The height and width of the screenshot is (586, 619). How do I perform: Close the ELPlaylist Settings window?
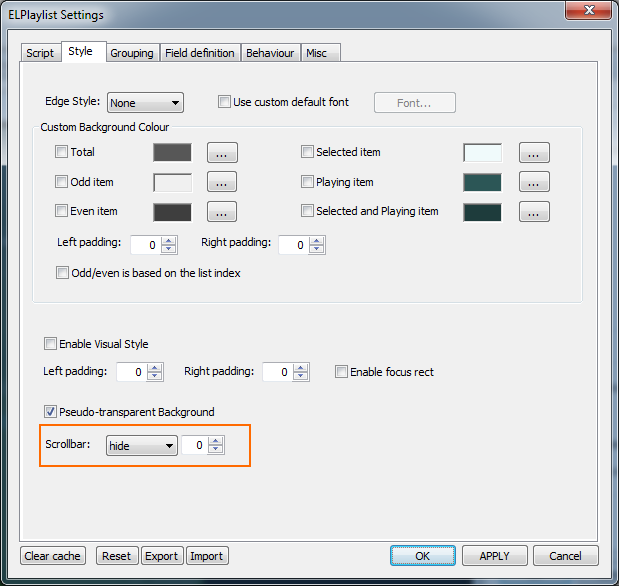pyautogui.click(x=588, y=10)
